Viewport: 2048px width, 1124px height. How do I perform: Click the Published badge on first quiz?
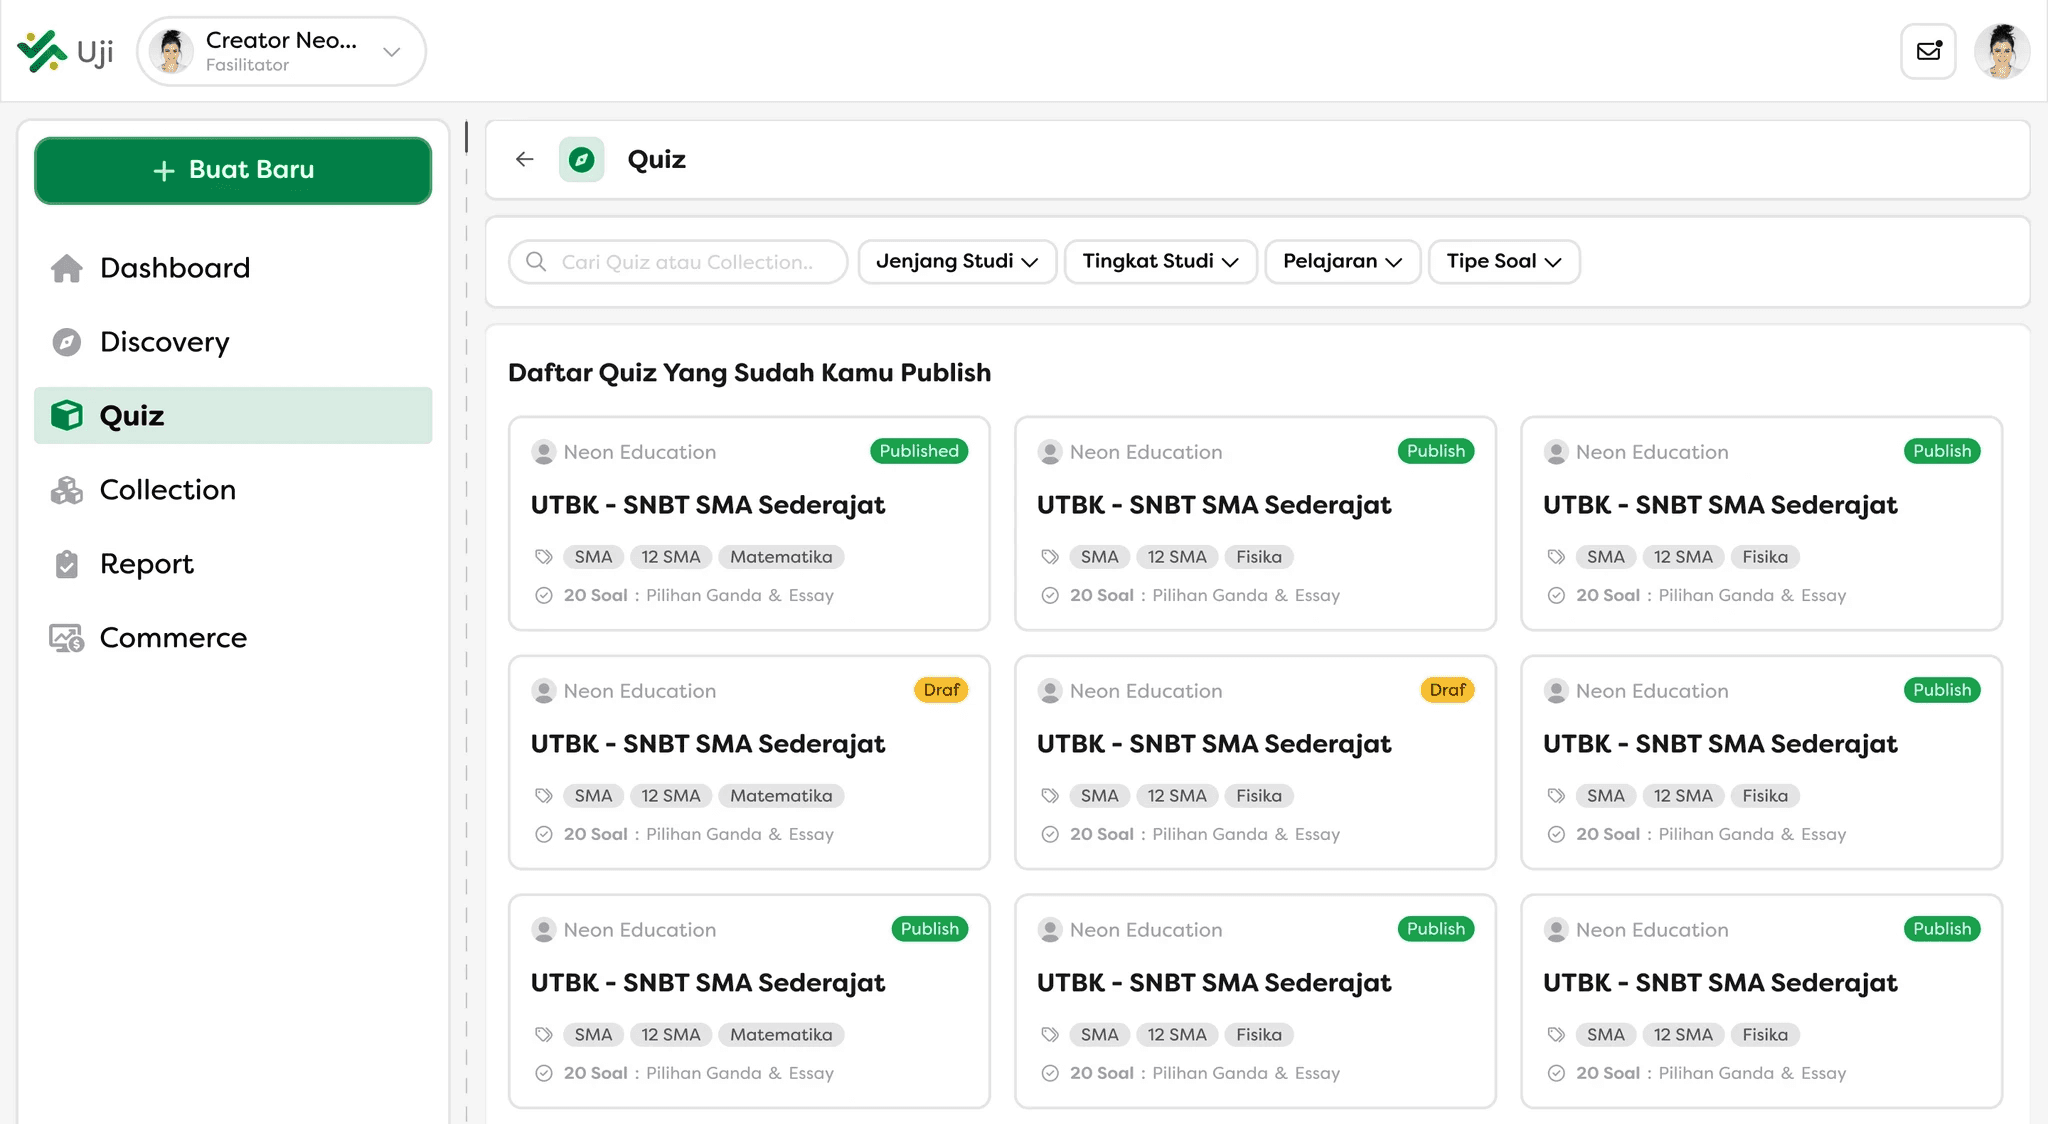click(918, 451)
